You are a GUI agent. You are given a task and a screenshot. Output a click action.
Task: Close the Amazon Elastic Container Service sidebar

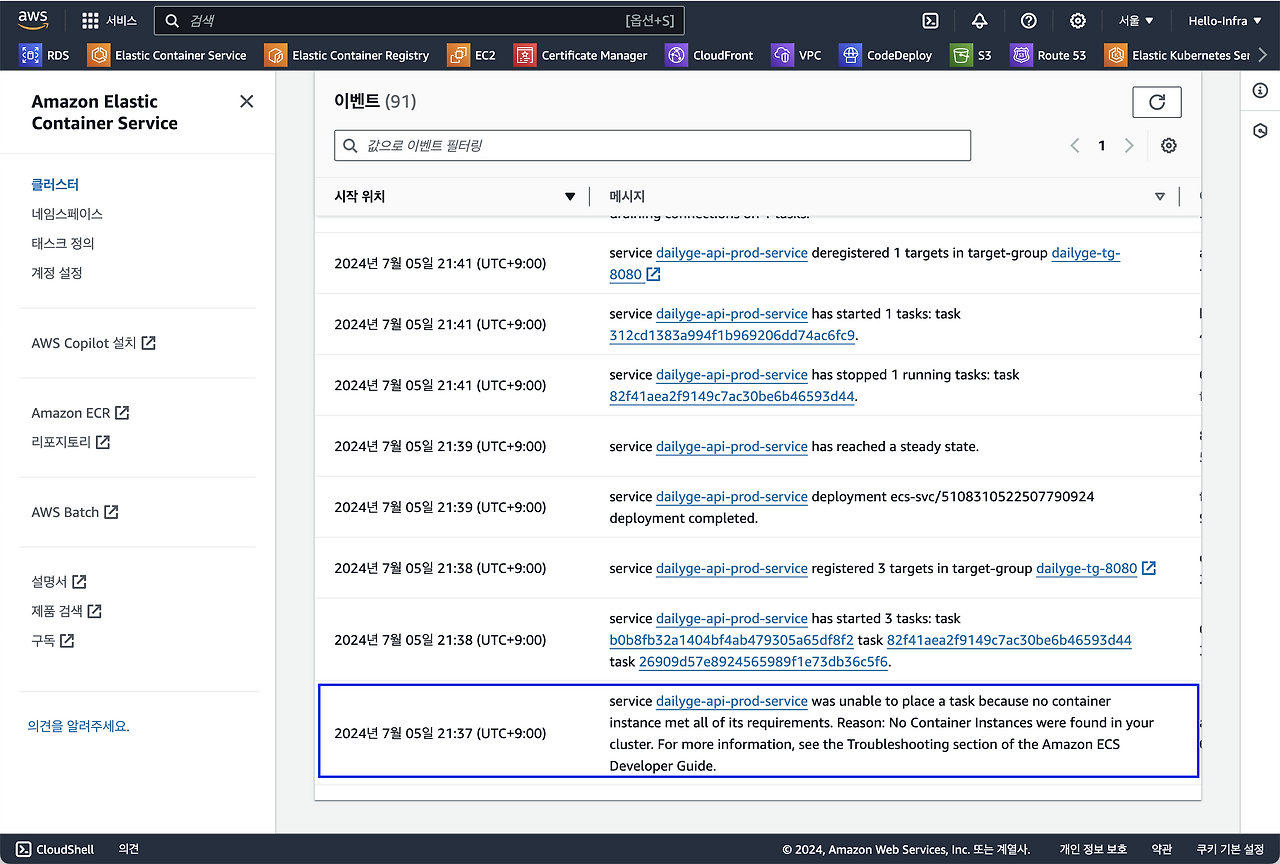click(x=247, y=101)
